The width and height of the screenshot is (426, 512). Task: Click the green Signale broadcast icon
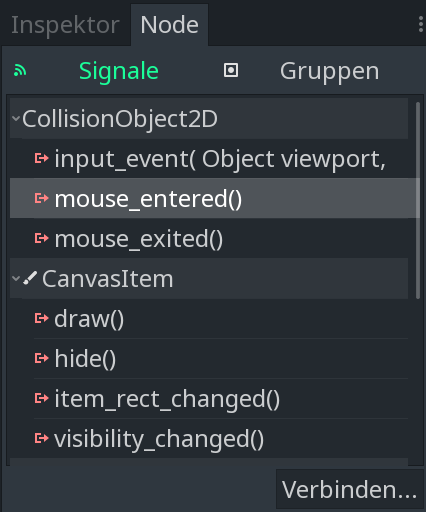click(x=20, y=71)
